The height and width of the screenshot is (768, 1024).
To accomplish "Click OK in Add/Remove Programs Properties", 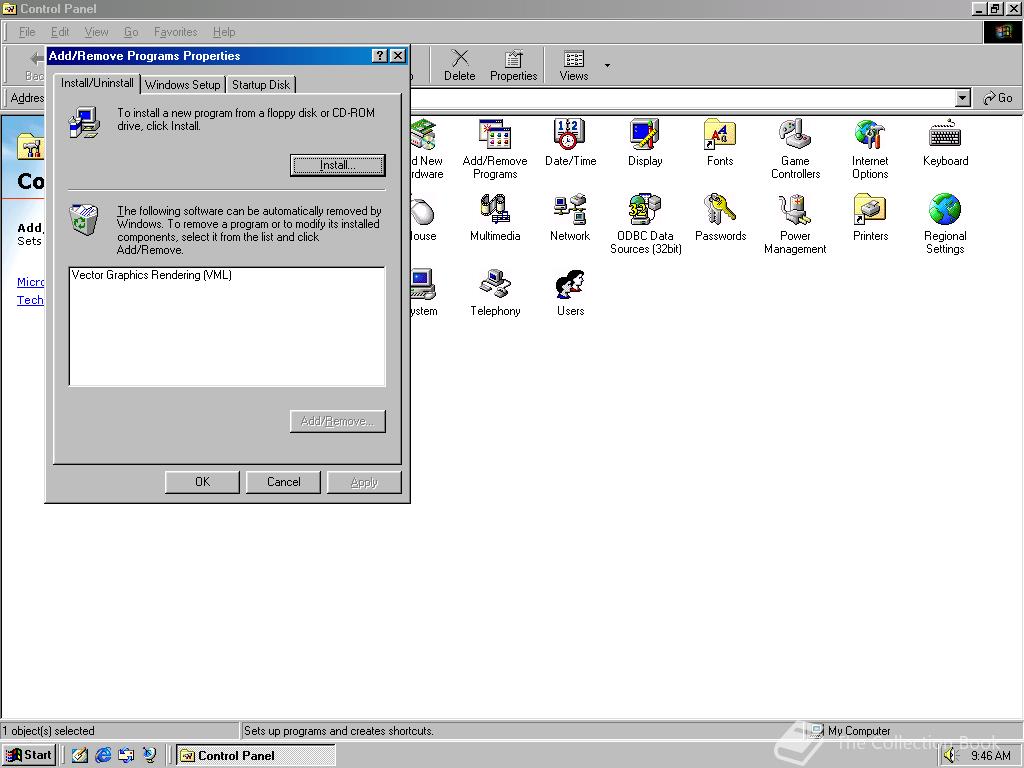I will (202, 482).
